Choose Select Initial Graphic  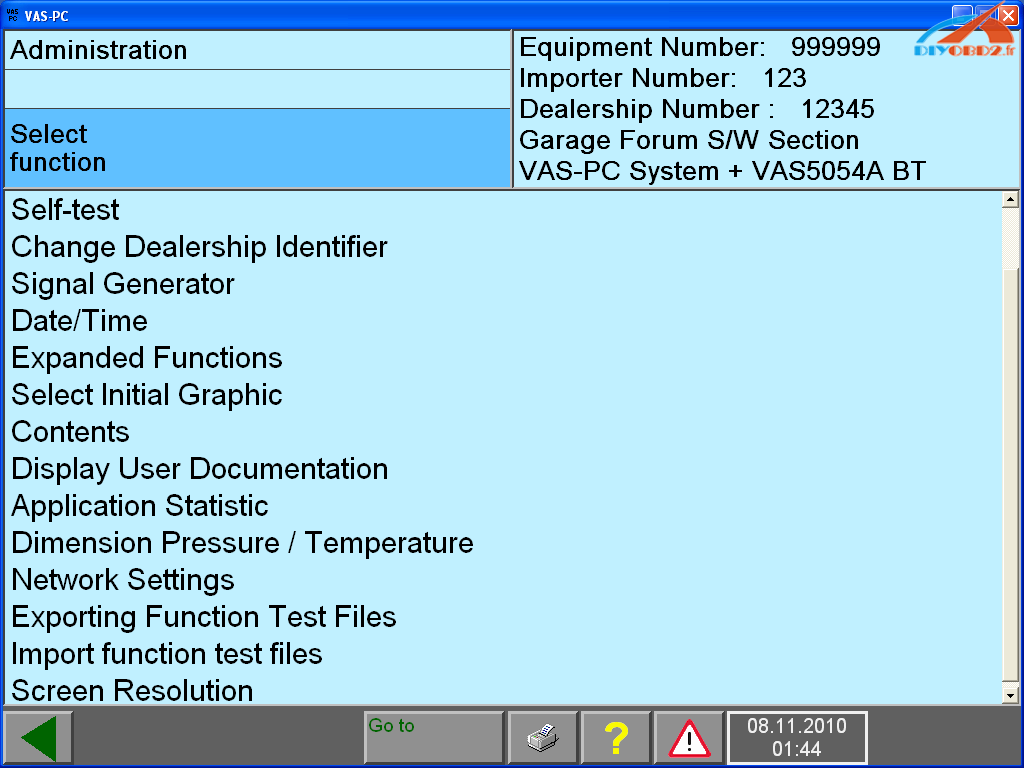pos(147,395)
